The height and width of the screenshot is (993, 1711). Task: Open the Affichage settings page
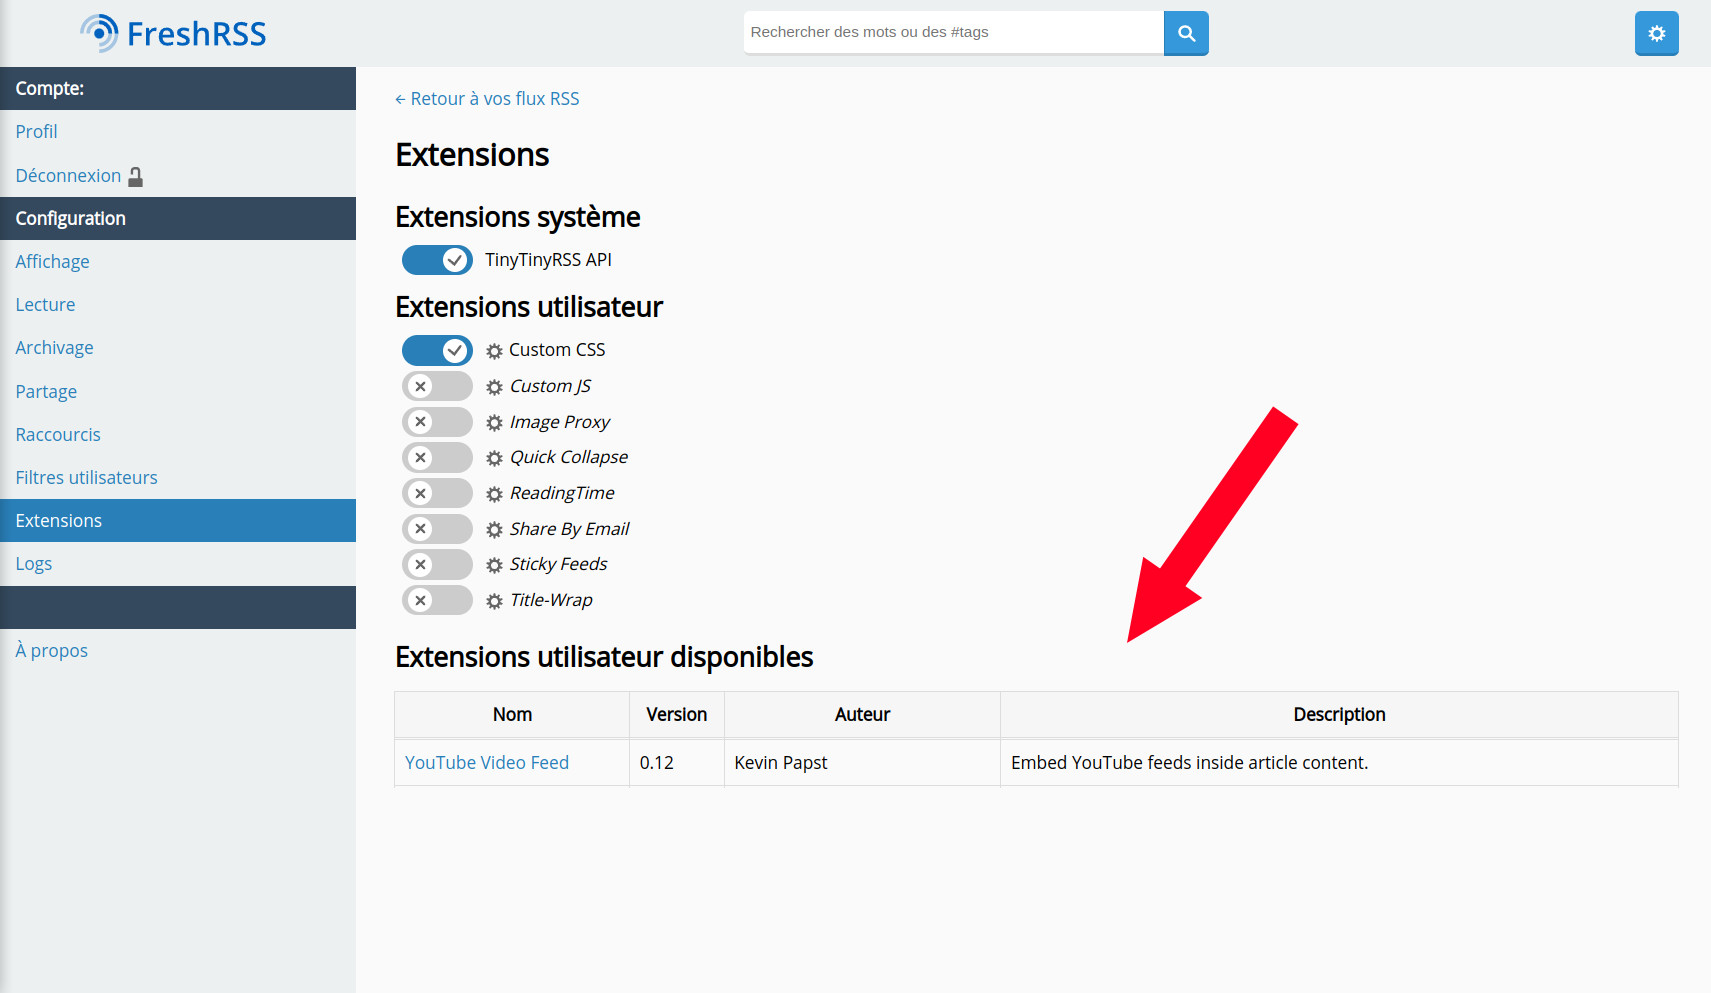tap(178, 261)
